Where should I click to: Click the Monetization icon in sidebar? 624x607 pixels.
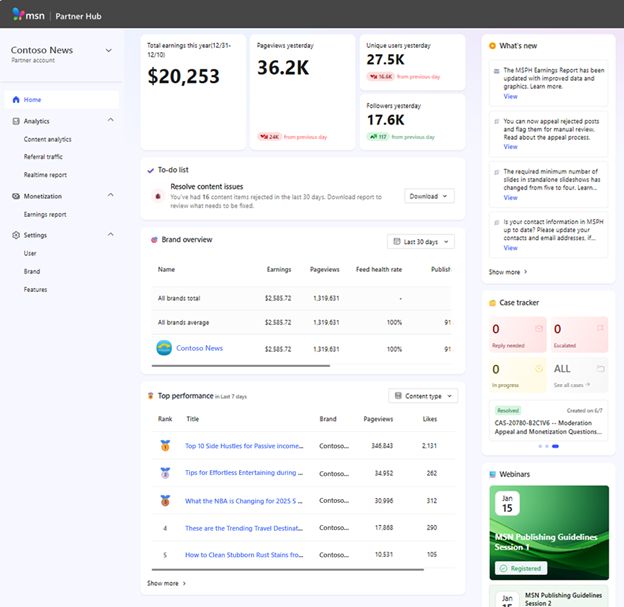(x=16, y=196)
